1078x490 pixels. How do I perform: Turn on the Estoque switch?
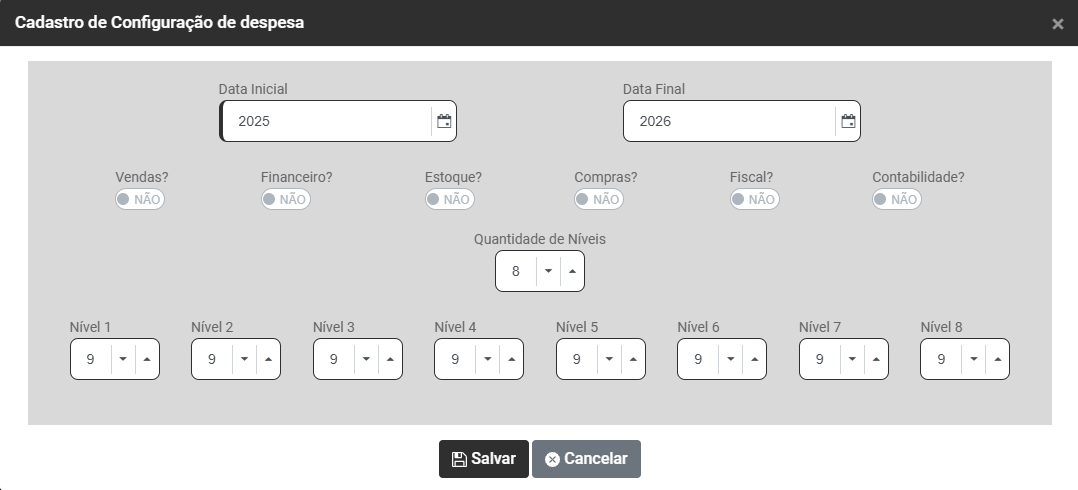click(449, 199)
